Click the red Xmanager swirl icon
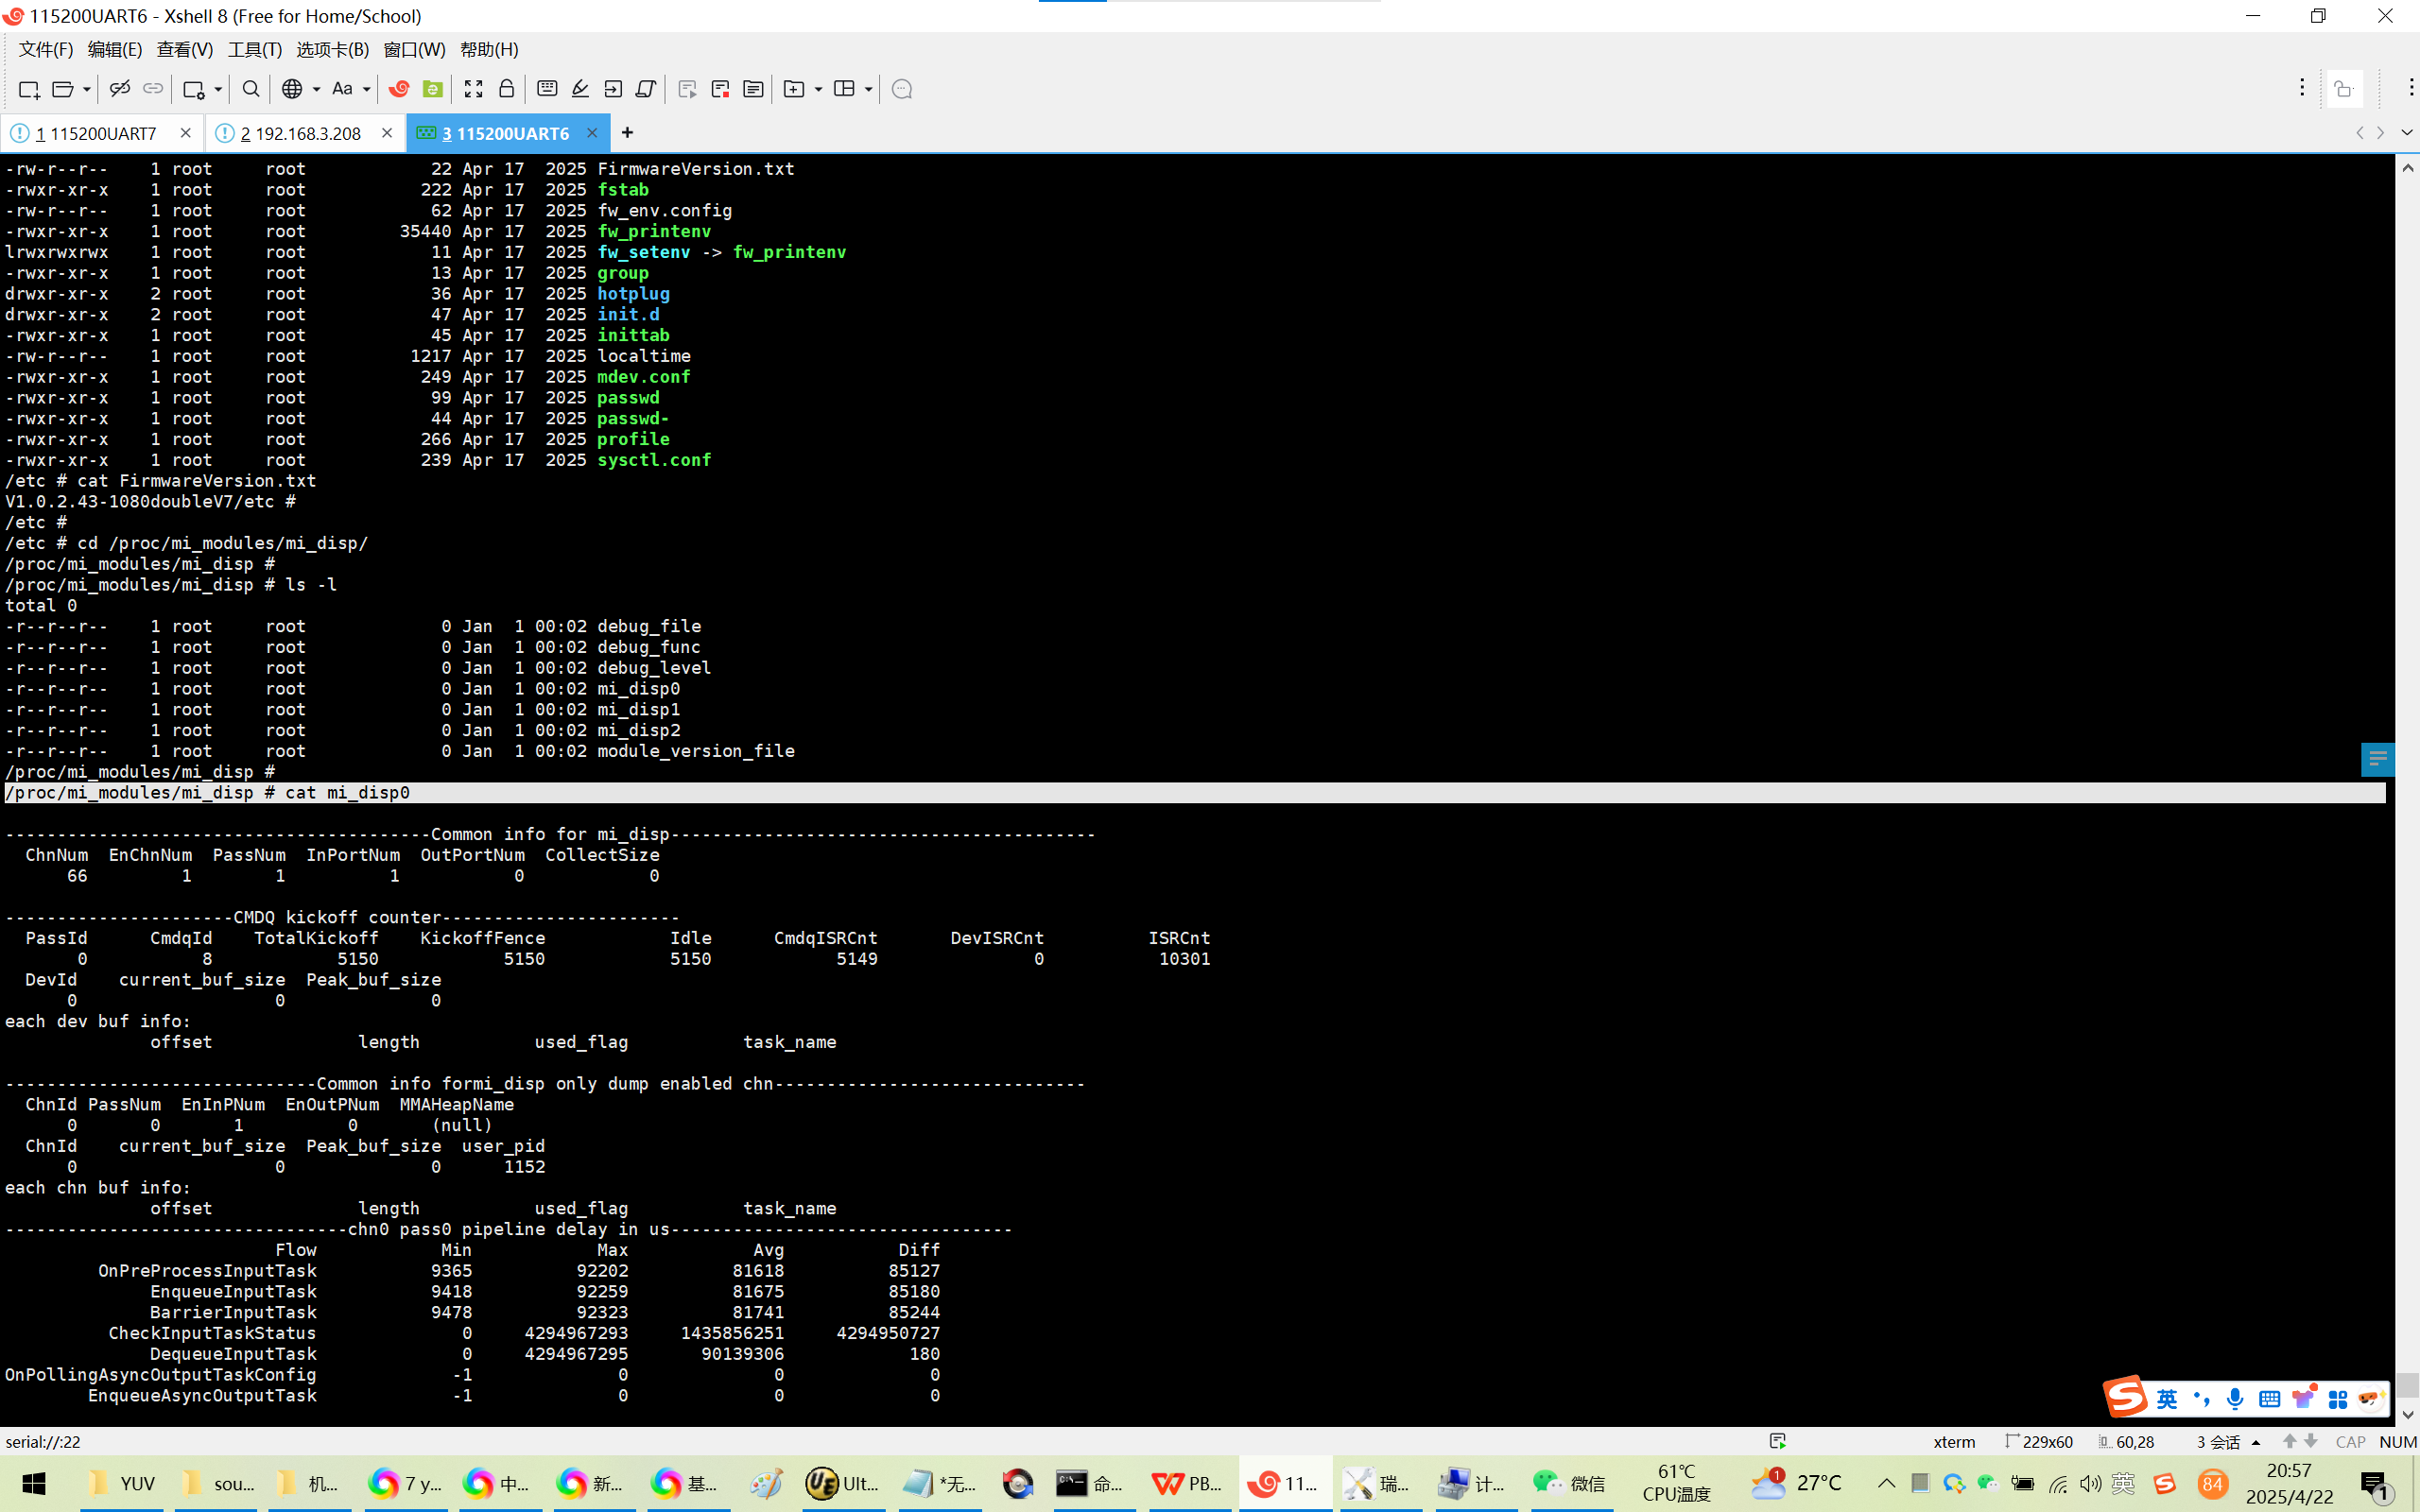 399,89
